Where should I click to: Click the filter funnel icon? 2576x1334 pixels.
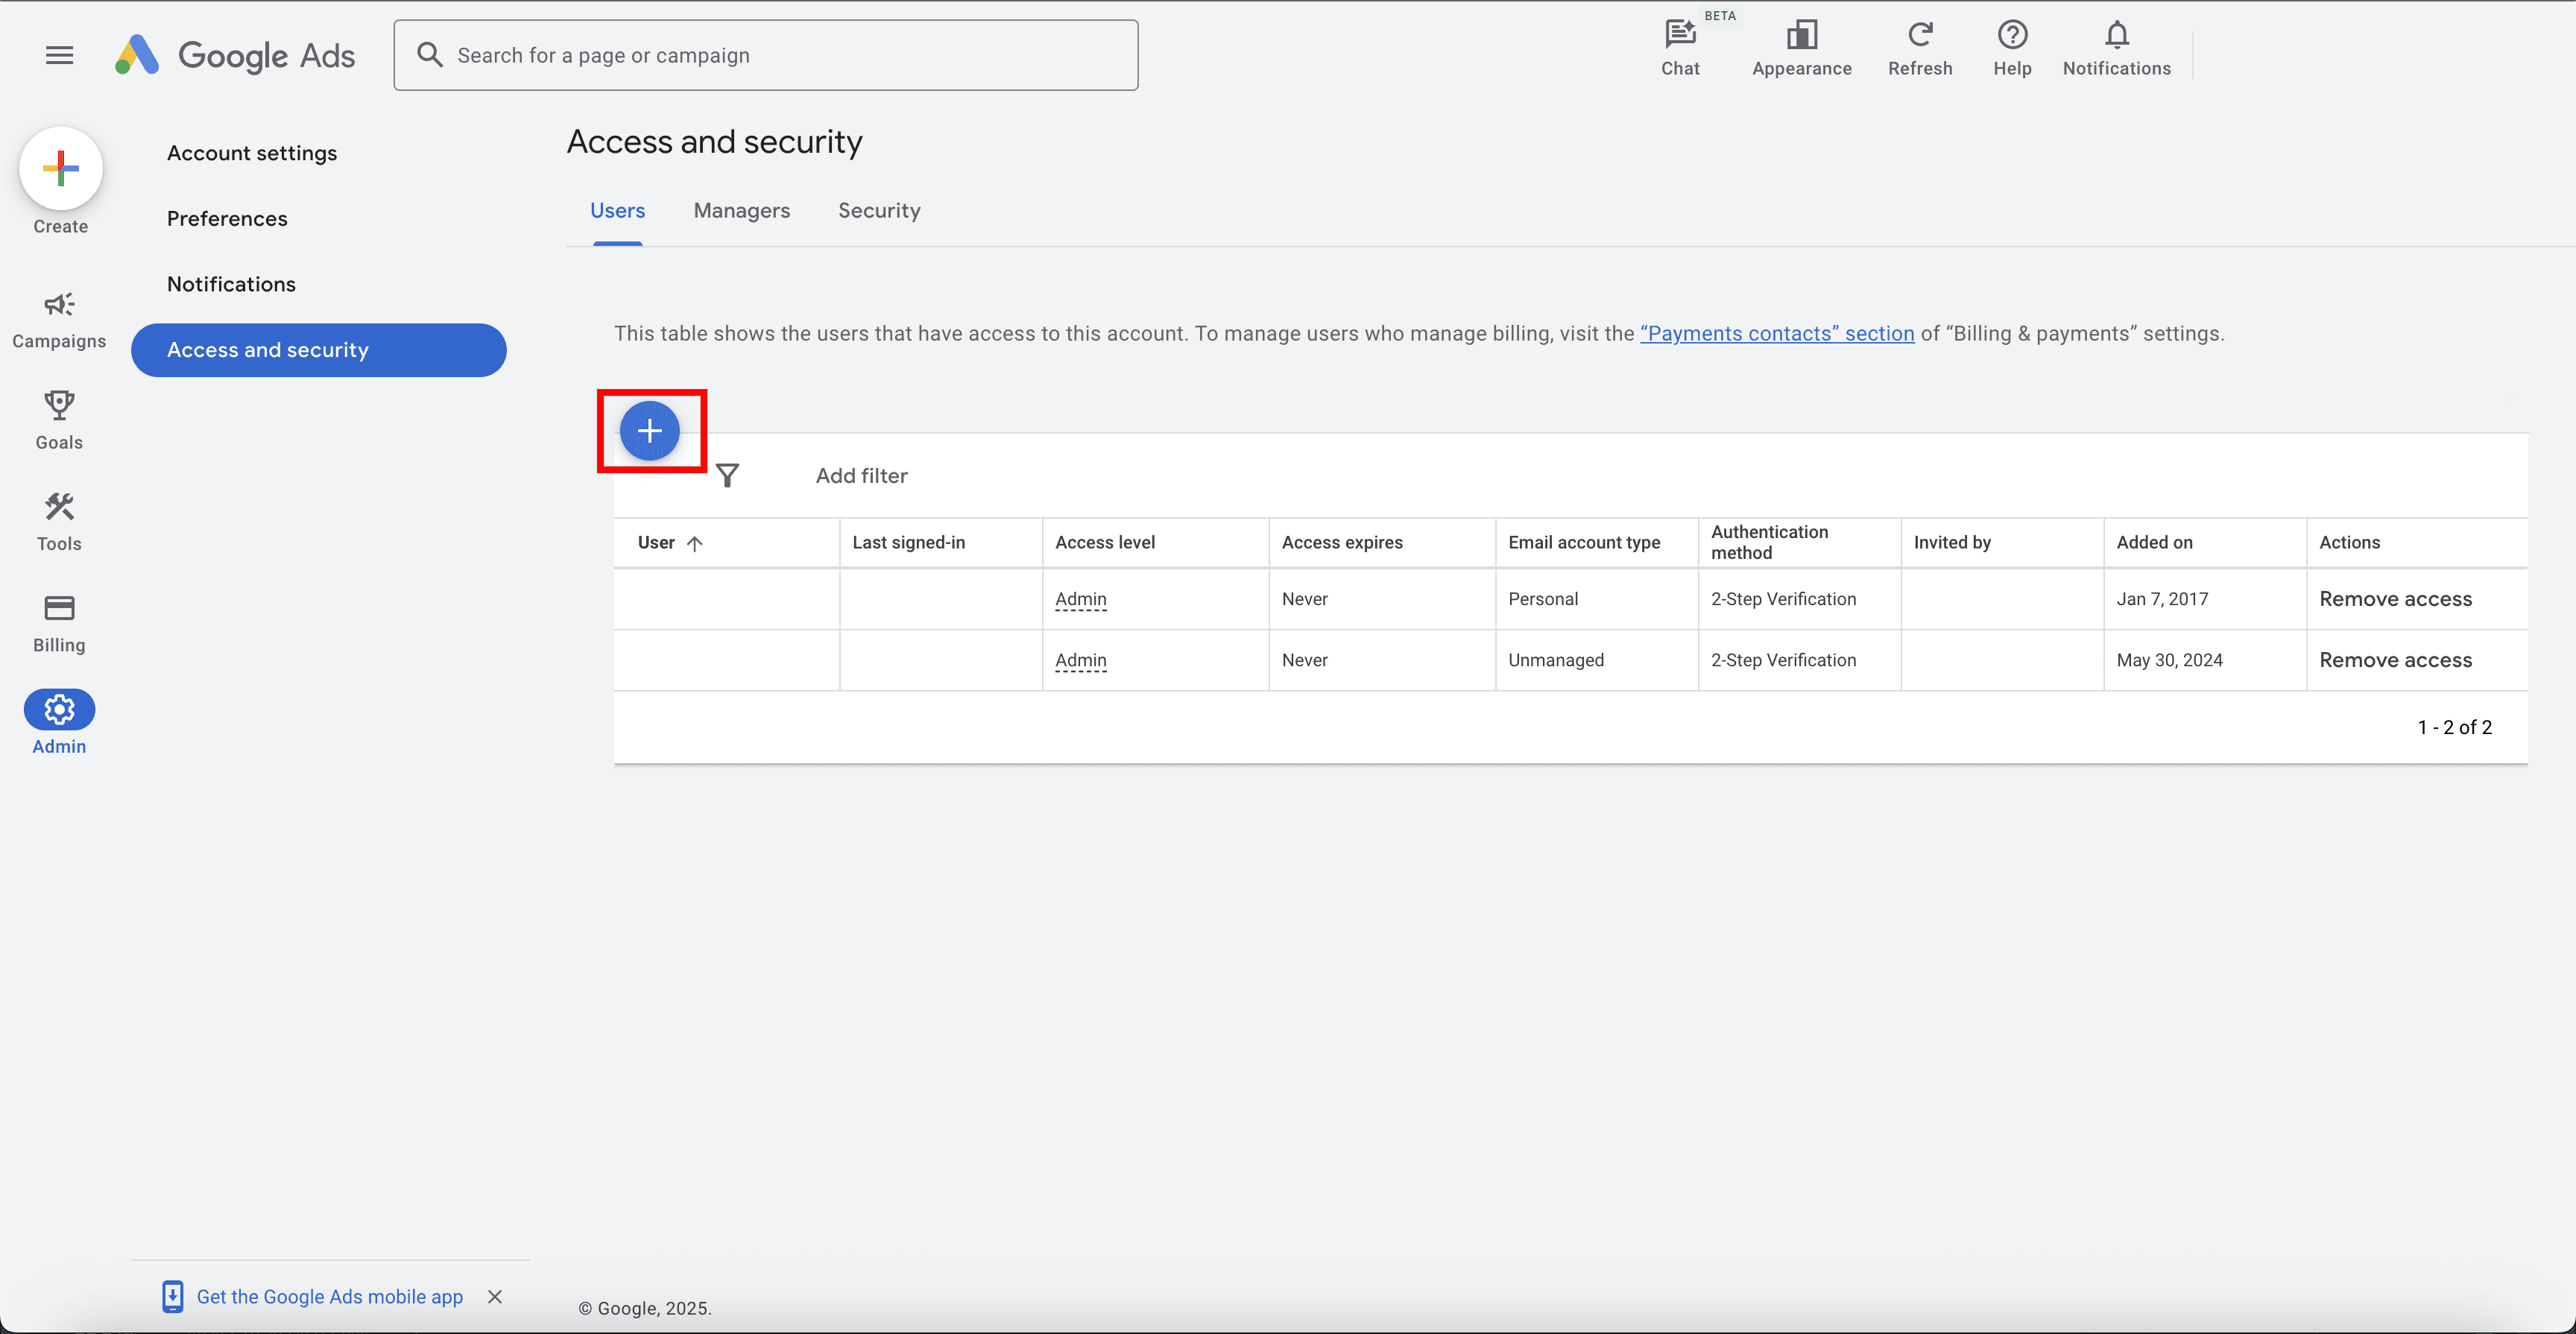pos(728,475)
